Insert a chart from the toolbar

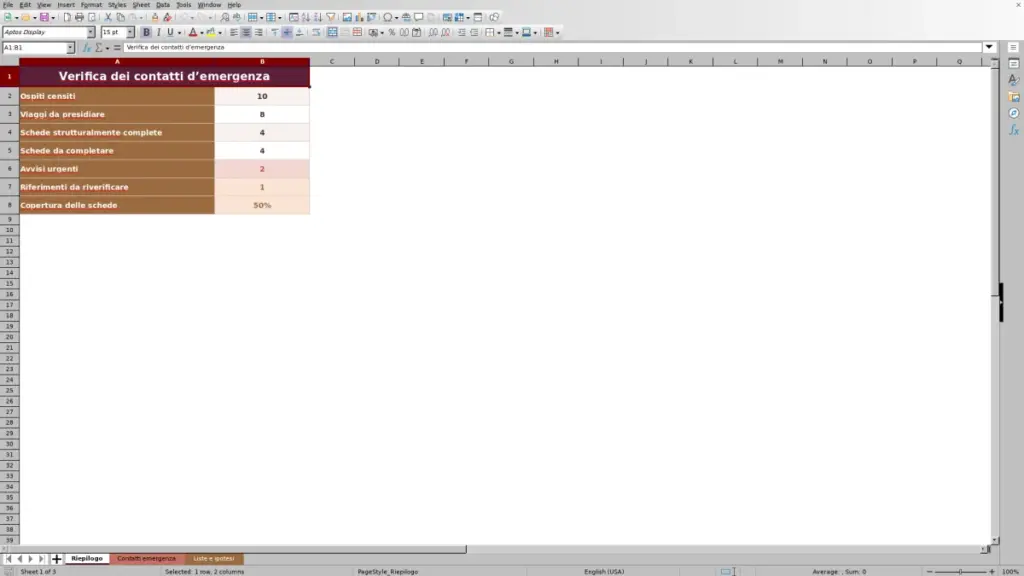[359, 17]
